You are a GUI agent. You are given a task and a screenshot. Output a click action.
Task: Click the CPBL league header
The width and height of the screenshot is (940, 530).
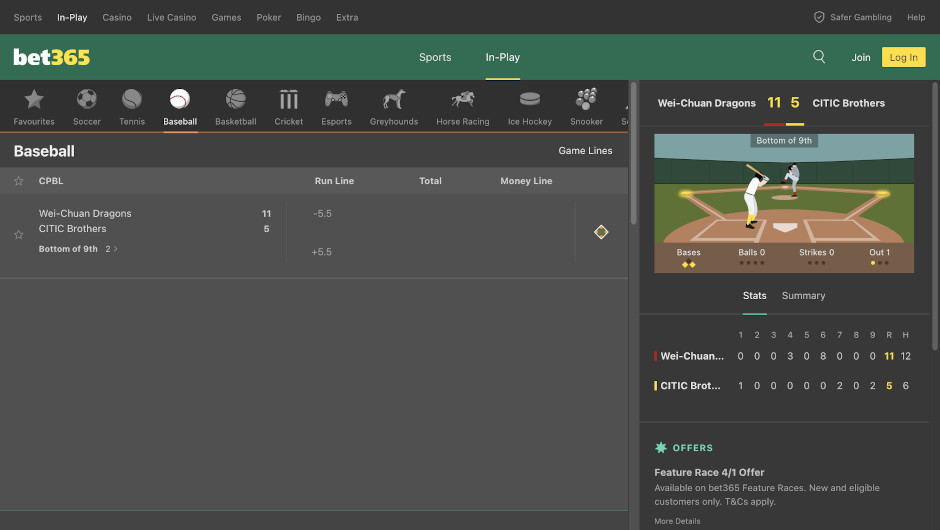pos(51,181)
